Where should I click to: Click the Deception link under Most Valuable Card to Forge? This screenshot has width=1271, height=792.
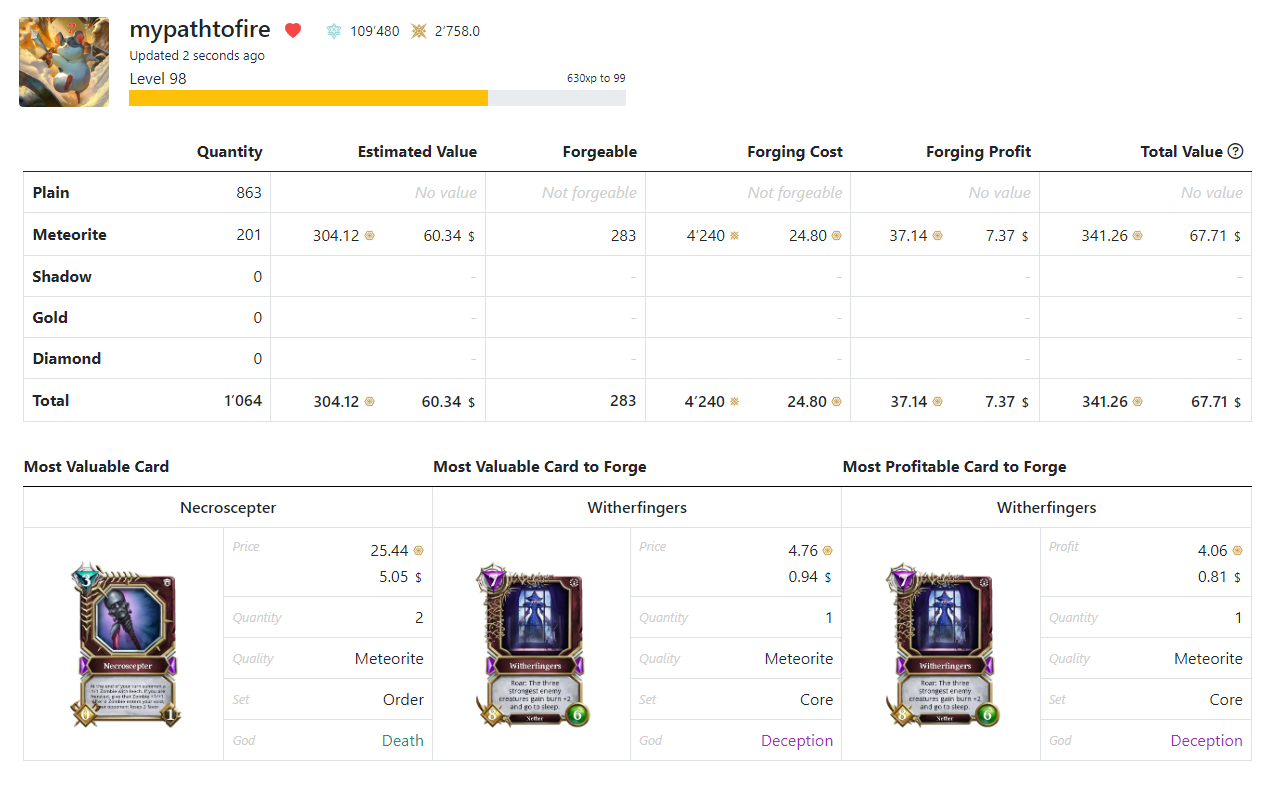click(797, 741)
